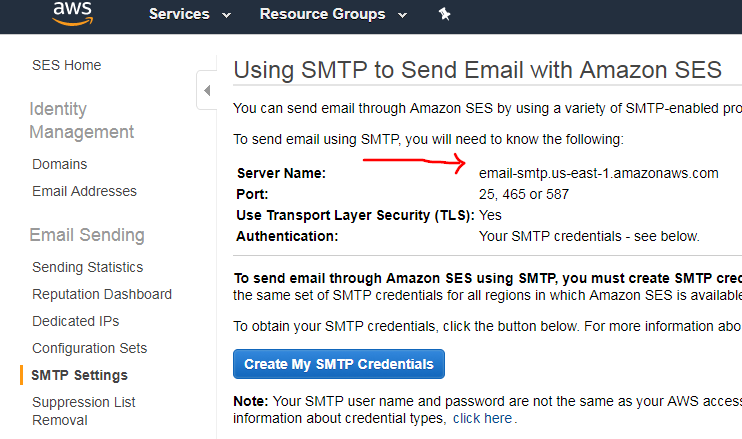Open the Services dropdown menu

click(x=190, y=14)
